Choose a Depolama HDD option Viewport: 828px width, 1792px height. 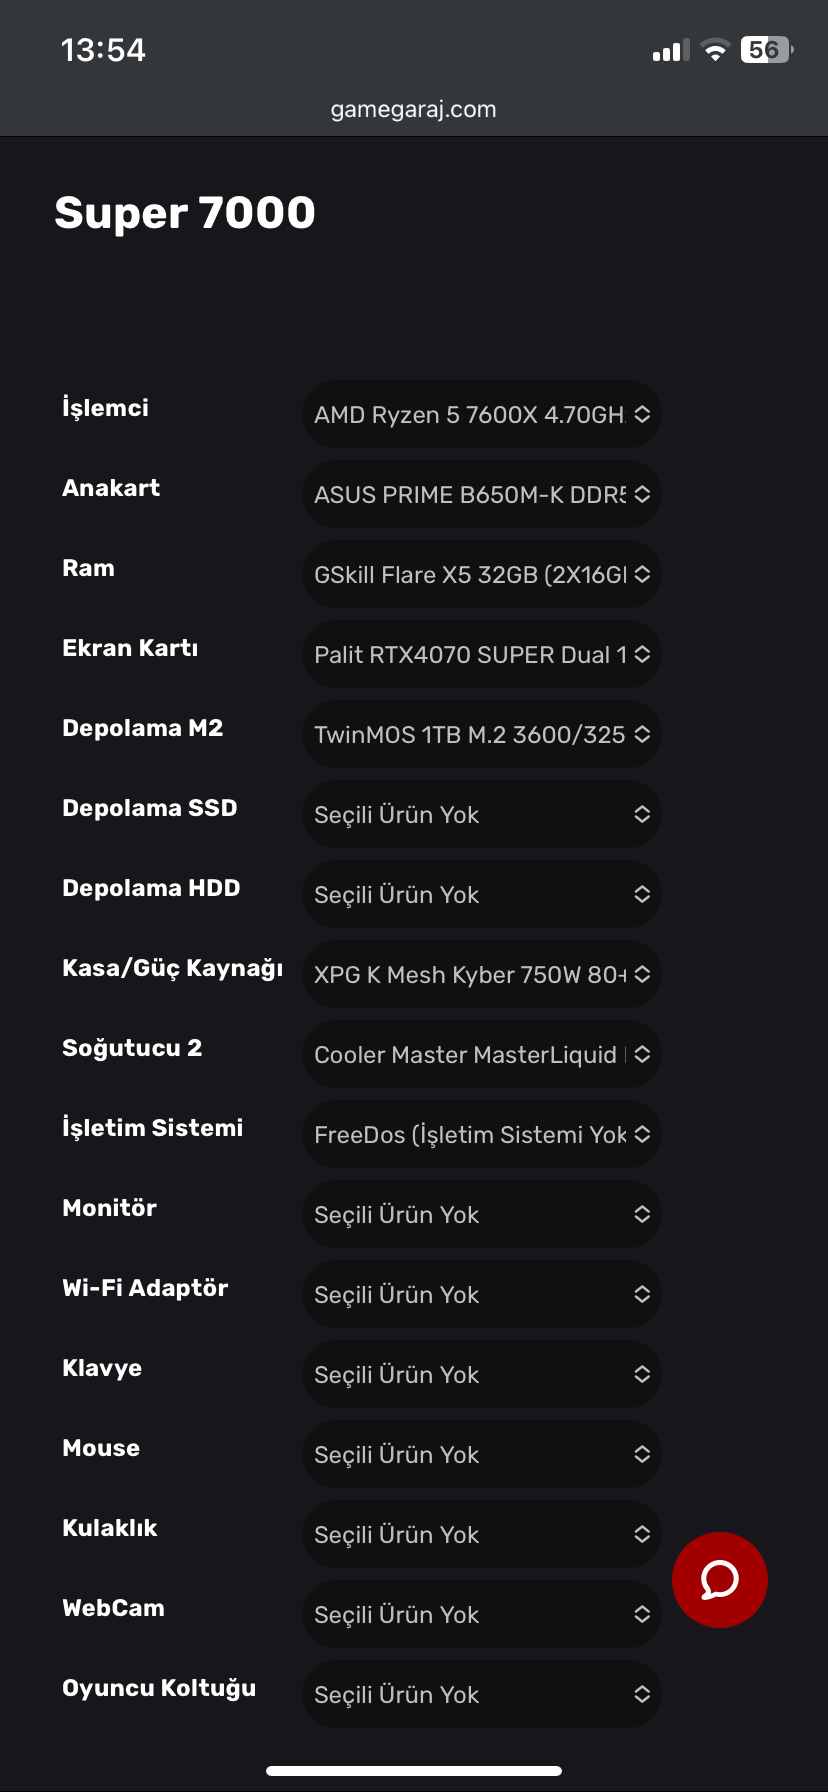click(x=481, y=894)
